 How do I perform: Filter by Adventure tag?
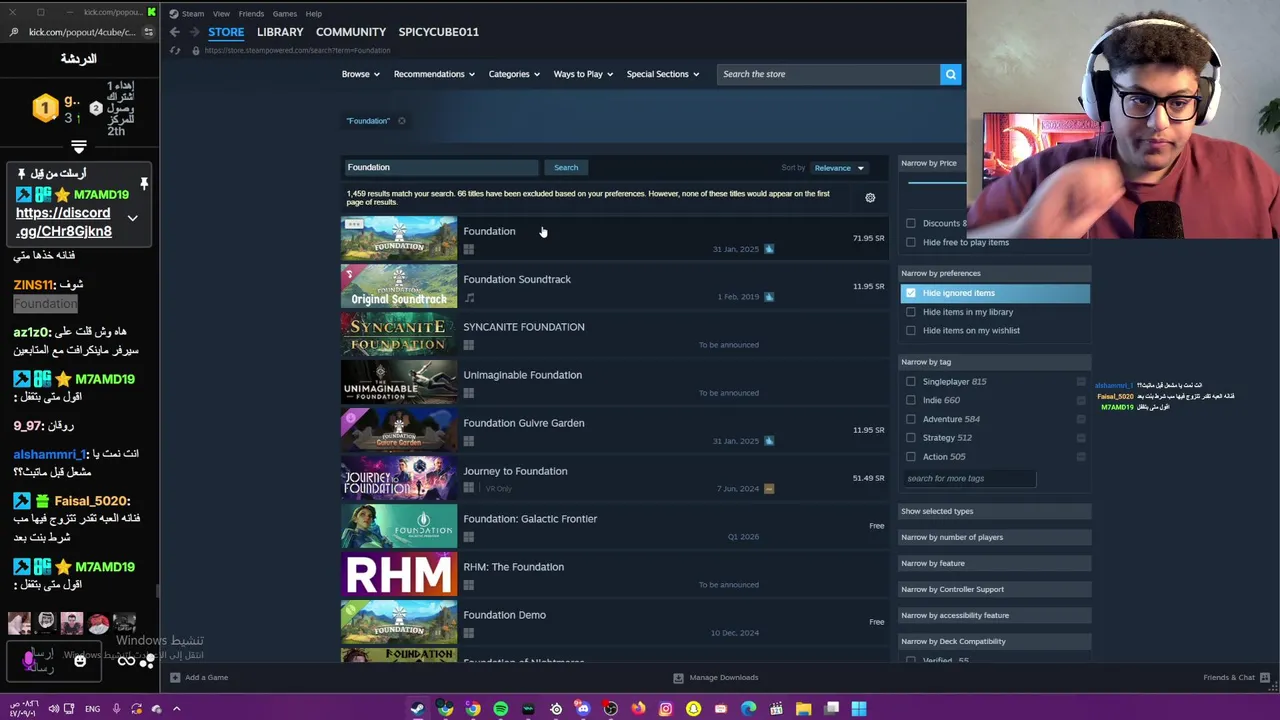(910, 419)
